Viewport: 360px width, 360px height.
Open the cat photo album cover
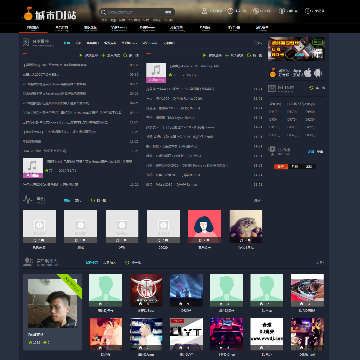click(x=246, y=226)
